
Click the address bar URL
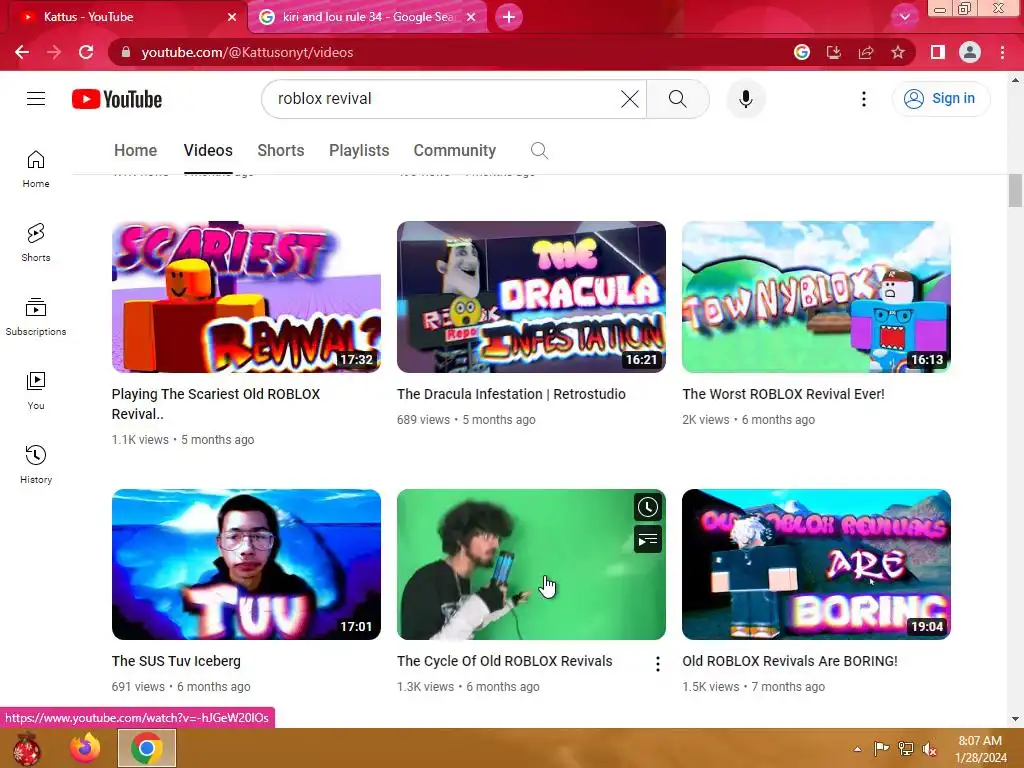(x=247, y=52)
